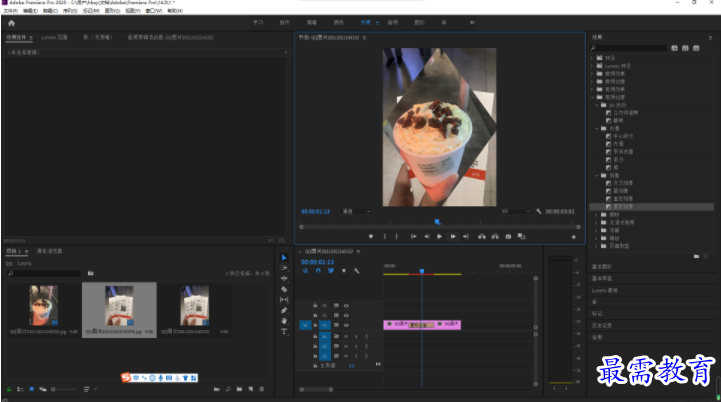This screenshot has height=402, width=721.
Task: Switch project panel to list view
Action: 20,389
